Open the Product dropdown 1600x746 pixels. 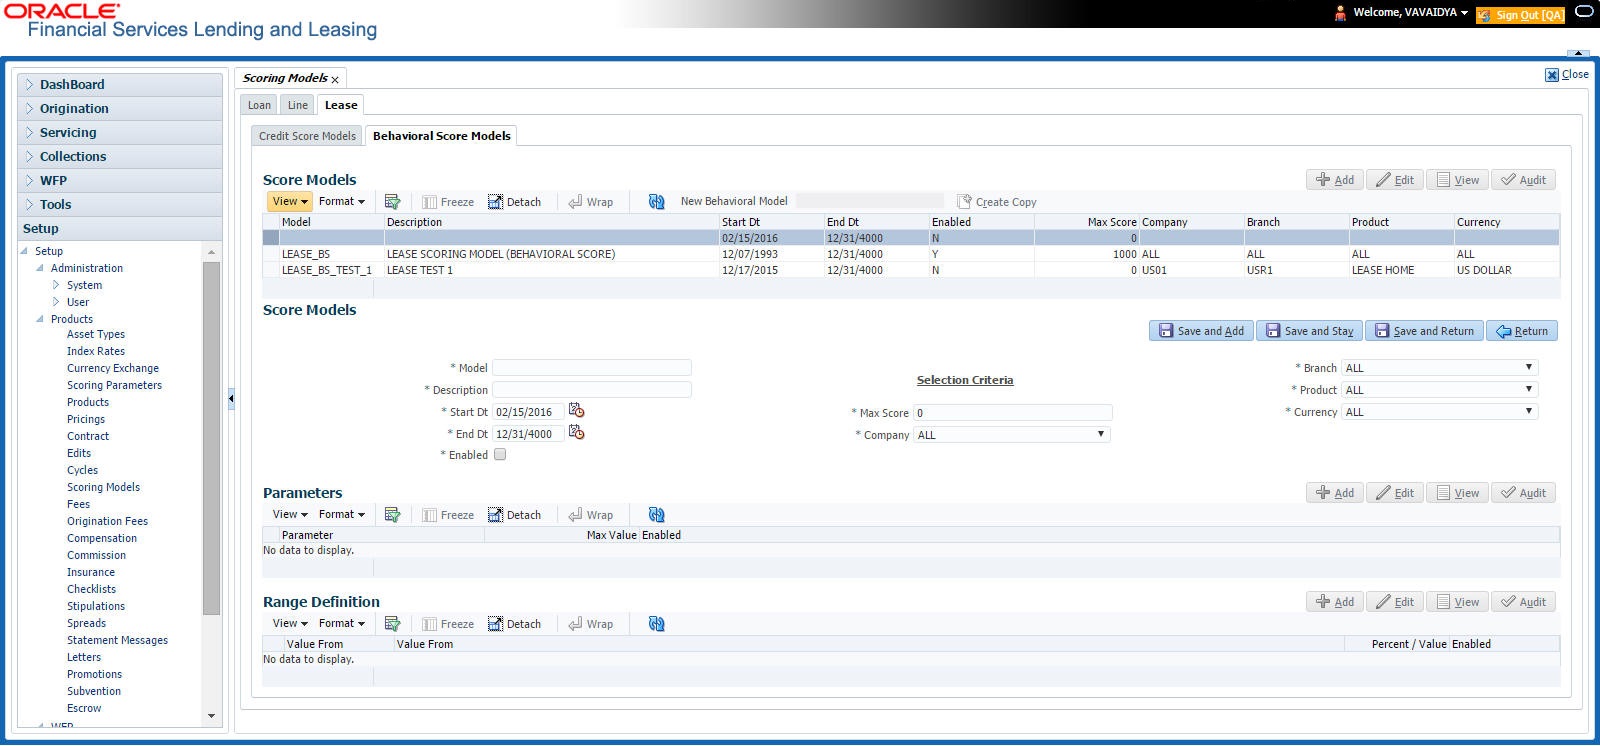(x=1439, y=390)
